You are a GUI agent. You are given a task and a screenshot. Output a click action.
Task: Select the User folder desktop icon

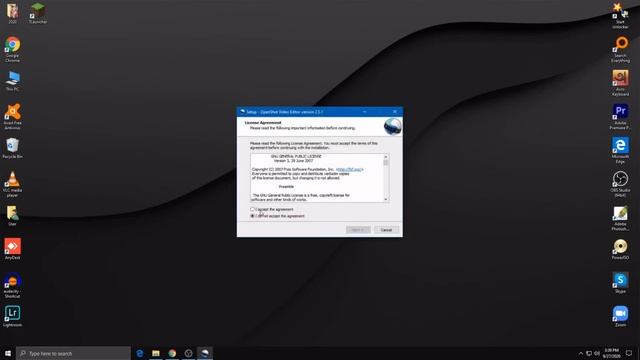(13, 215)
